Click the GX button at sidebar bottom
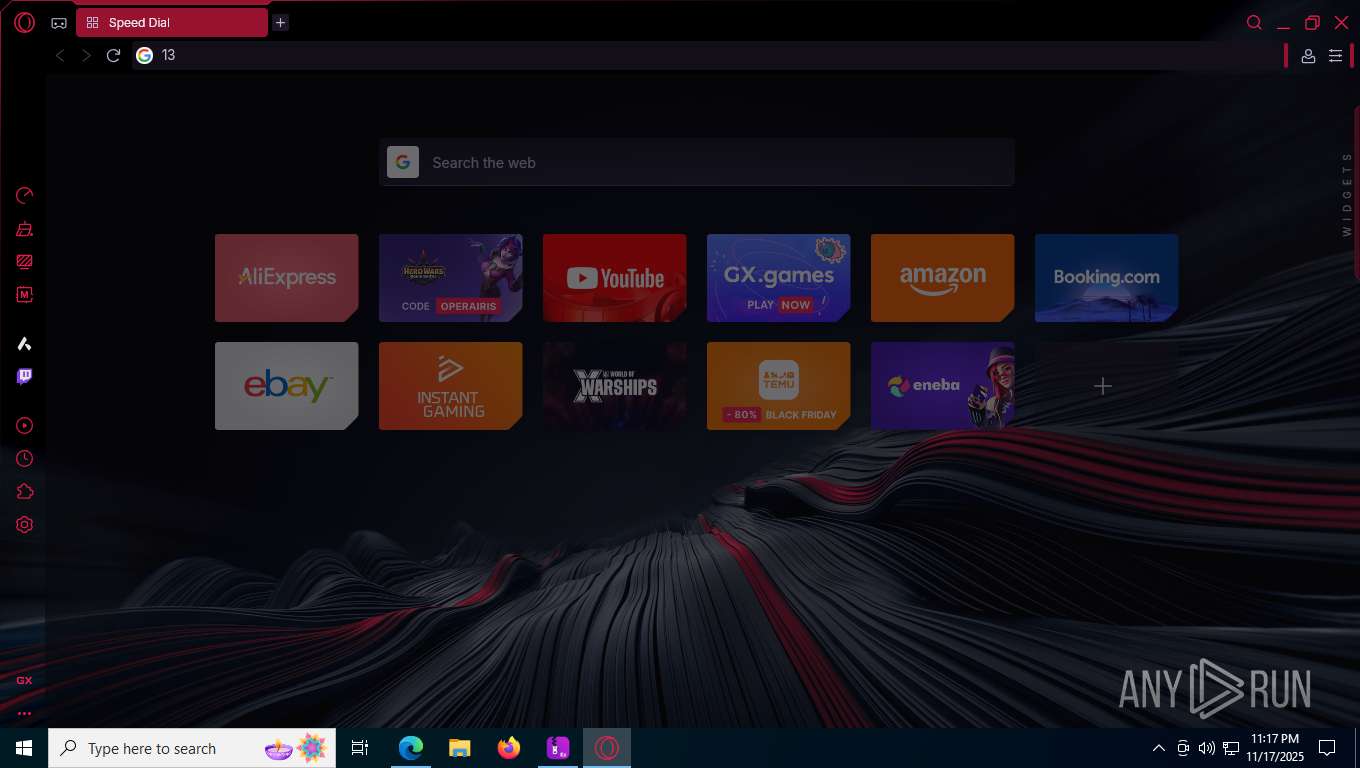This screenshot has height=768, width=1360. tap(24, 680)
